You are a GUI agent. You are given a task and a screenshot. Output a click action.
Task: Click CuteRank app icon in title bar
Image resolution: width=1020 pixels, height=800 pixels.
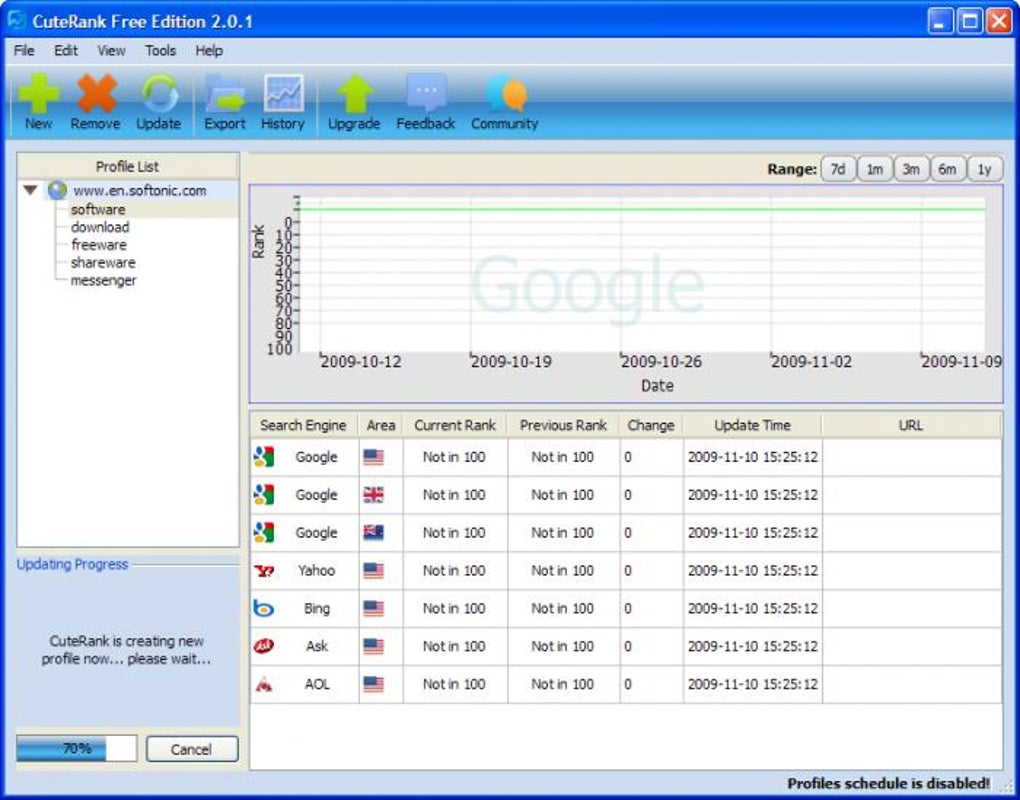click(x=16, y=20)
